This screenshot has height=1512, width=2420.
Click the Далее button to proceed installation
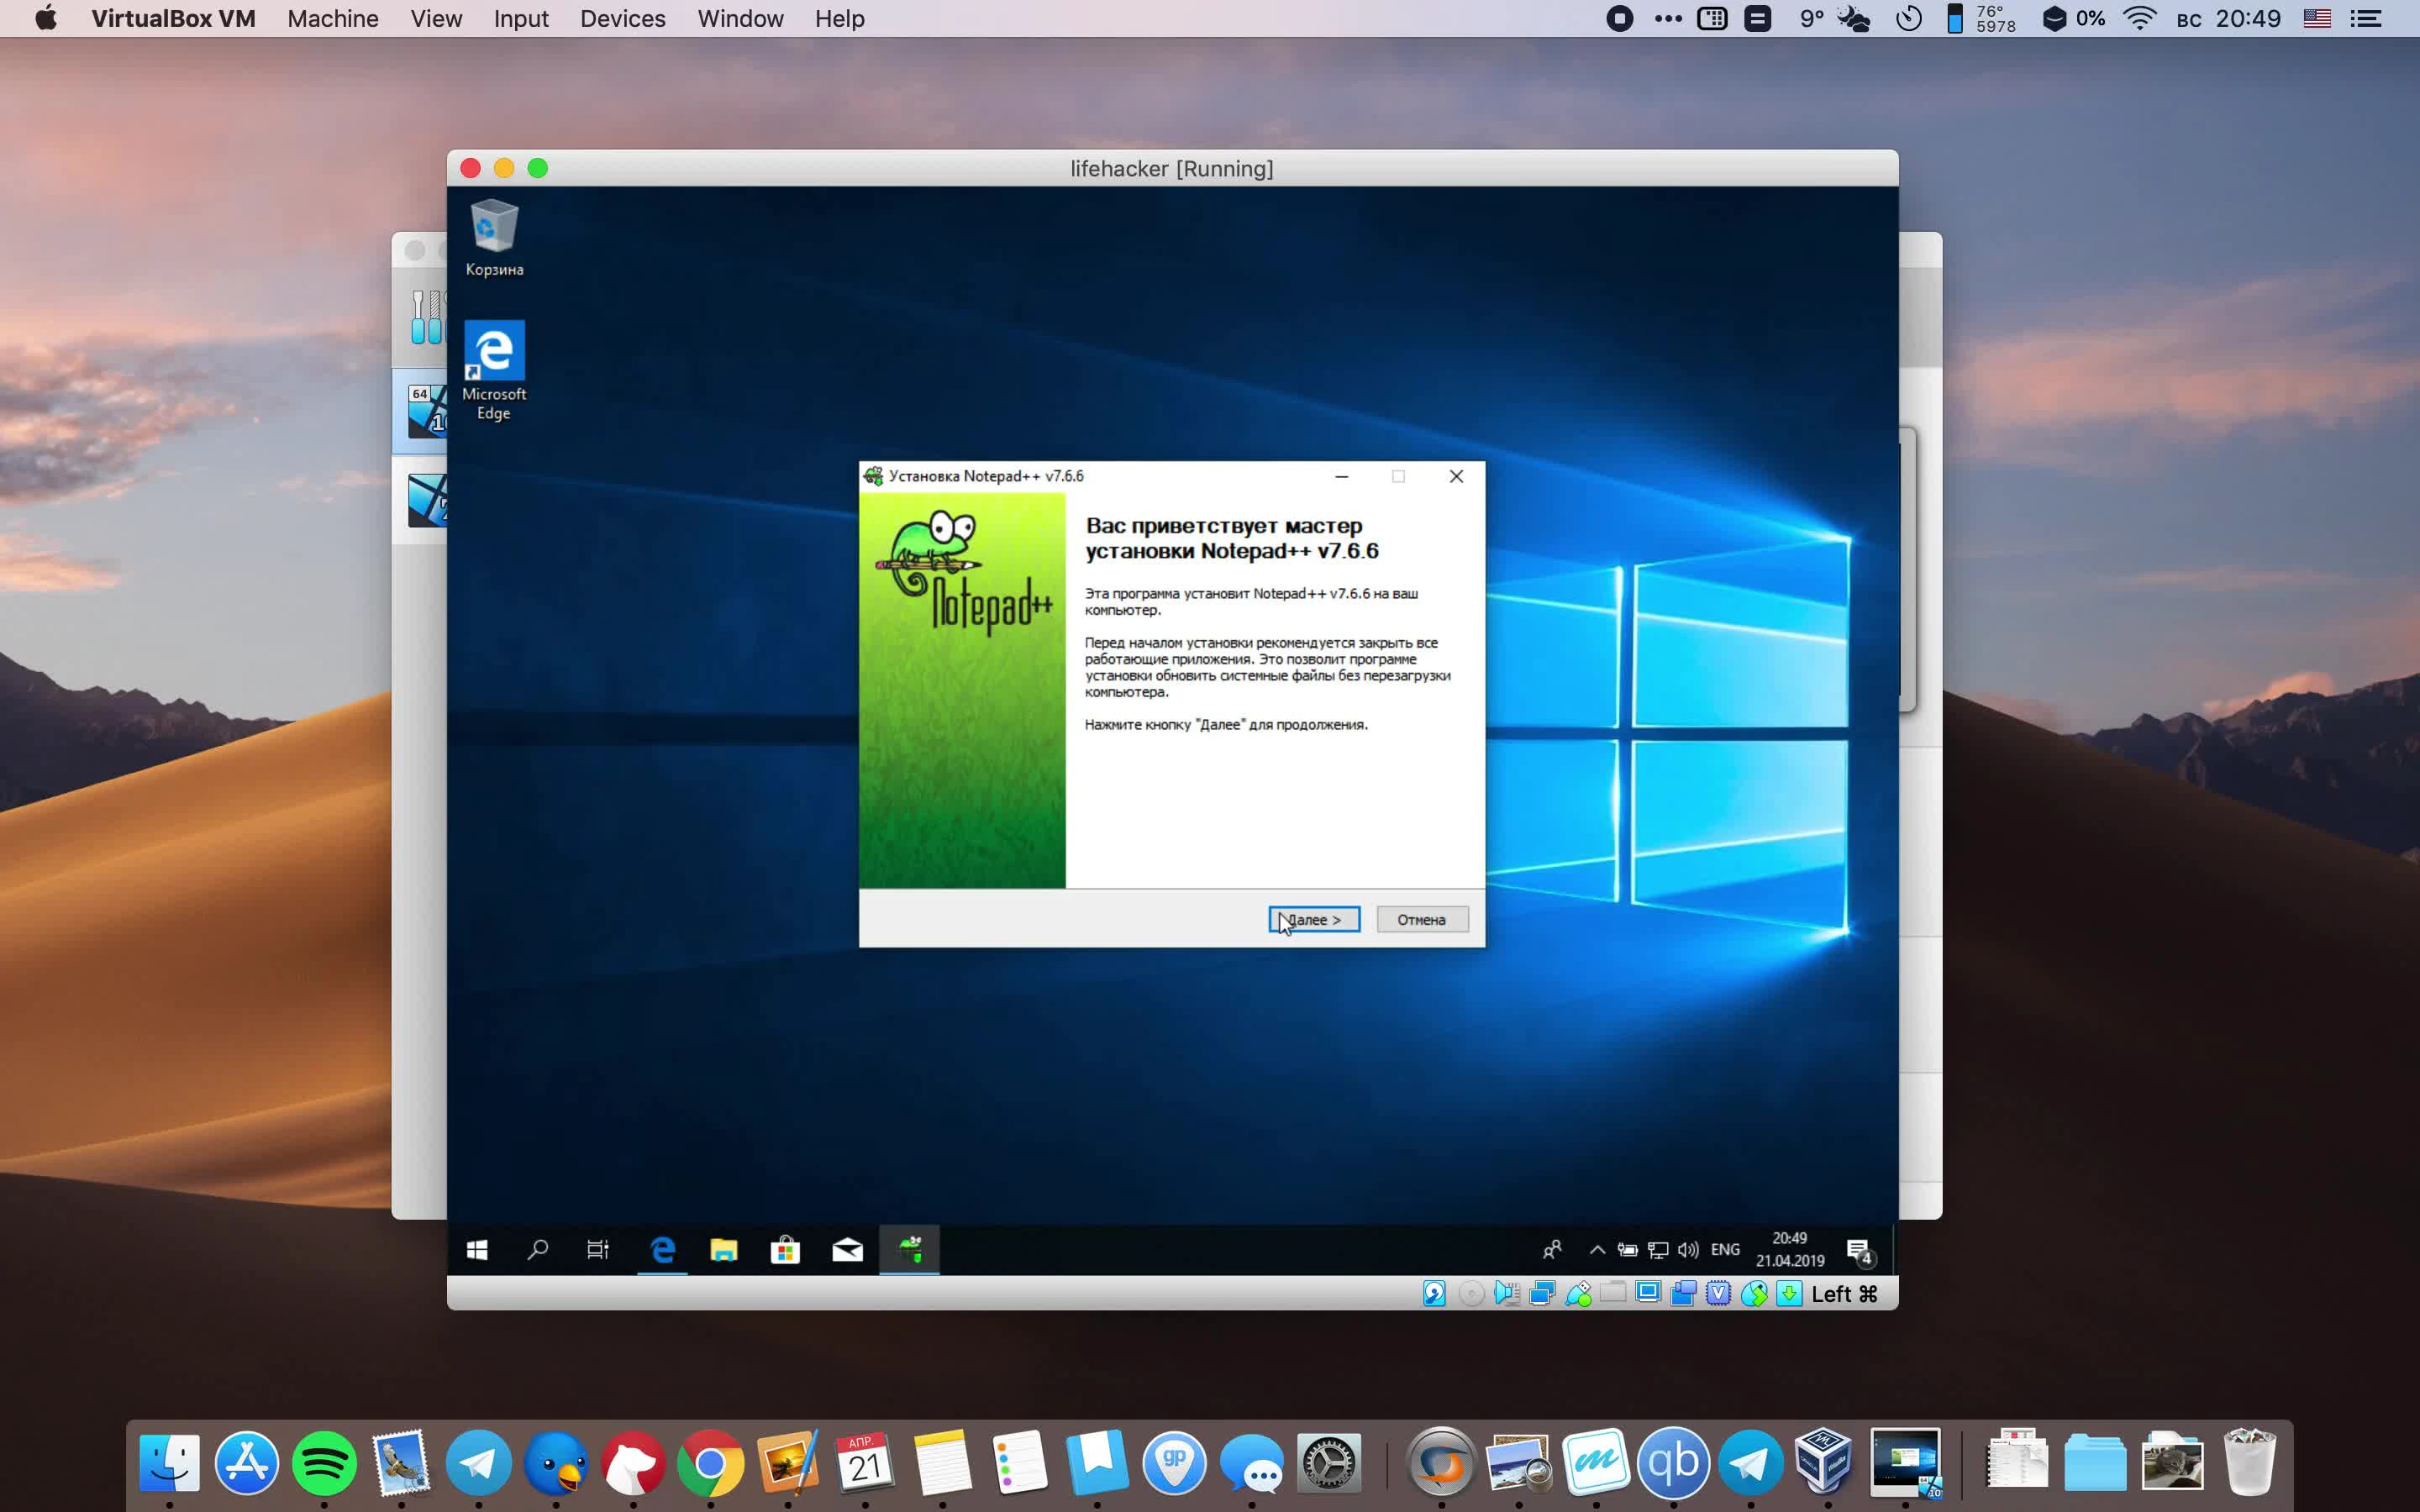click(x=1312, y=918)
